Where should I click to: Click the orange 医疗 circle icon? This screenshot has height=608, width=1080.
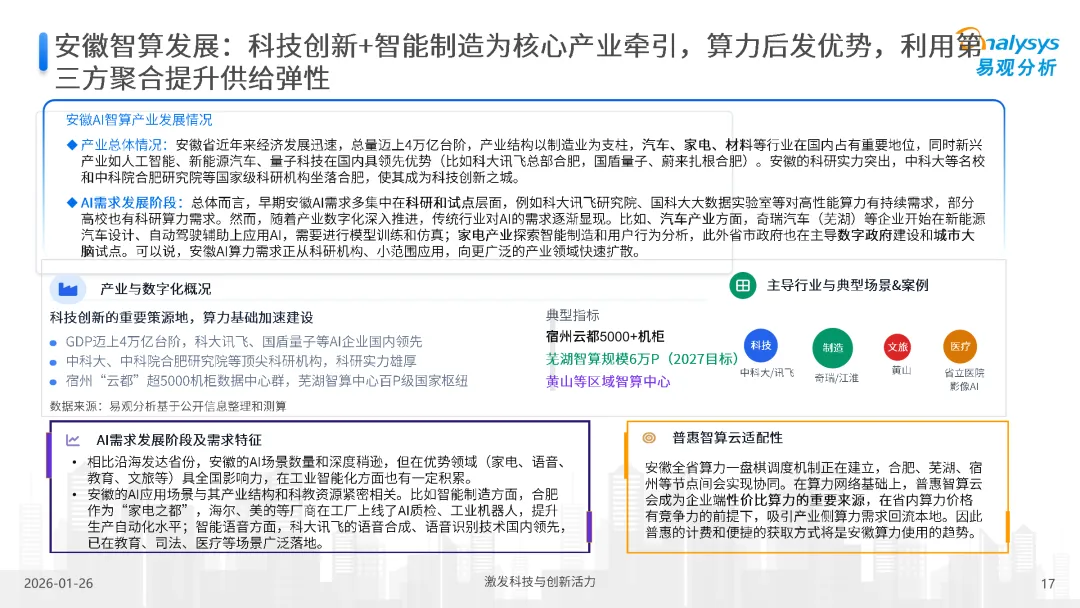click(960, 346)
